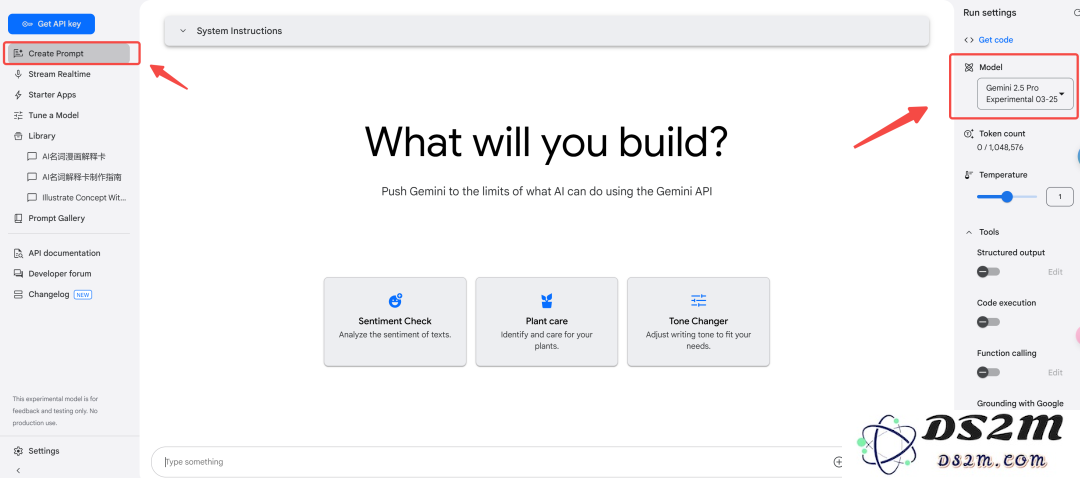This screenshot has height=478, width=1080.
Task: Open the Get code link
Action: [x=995, y=40]
